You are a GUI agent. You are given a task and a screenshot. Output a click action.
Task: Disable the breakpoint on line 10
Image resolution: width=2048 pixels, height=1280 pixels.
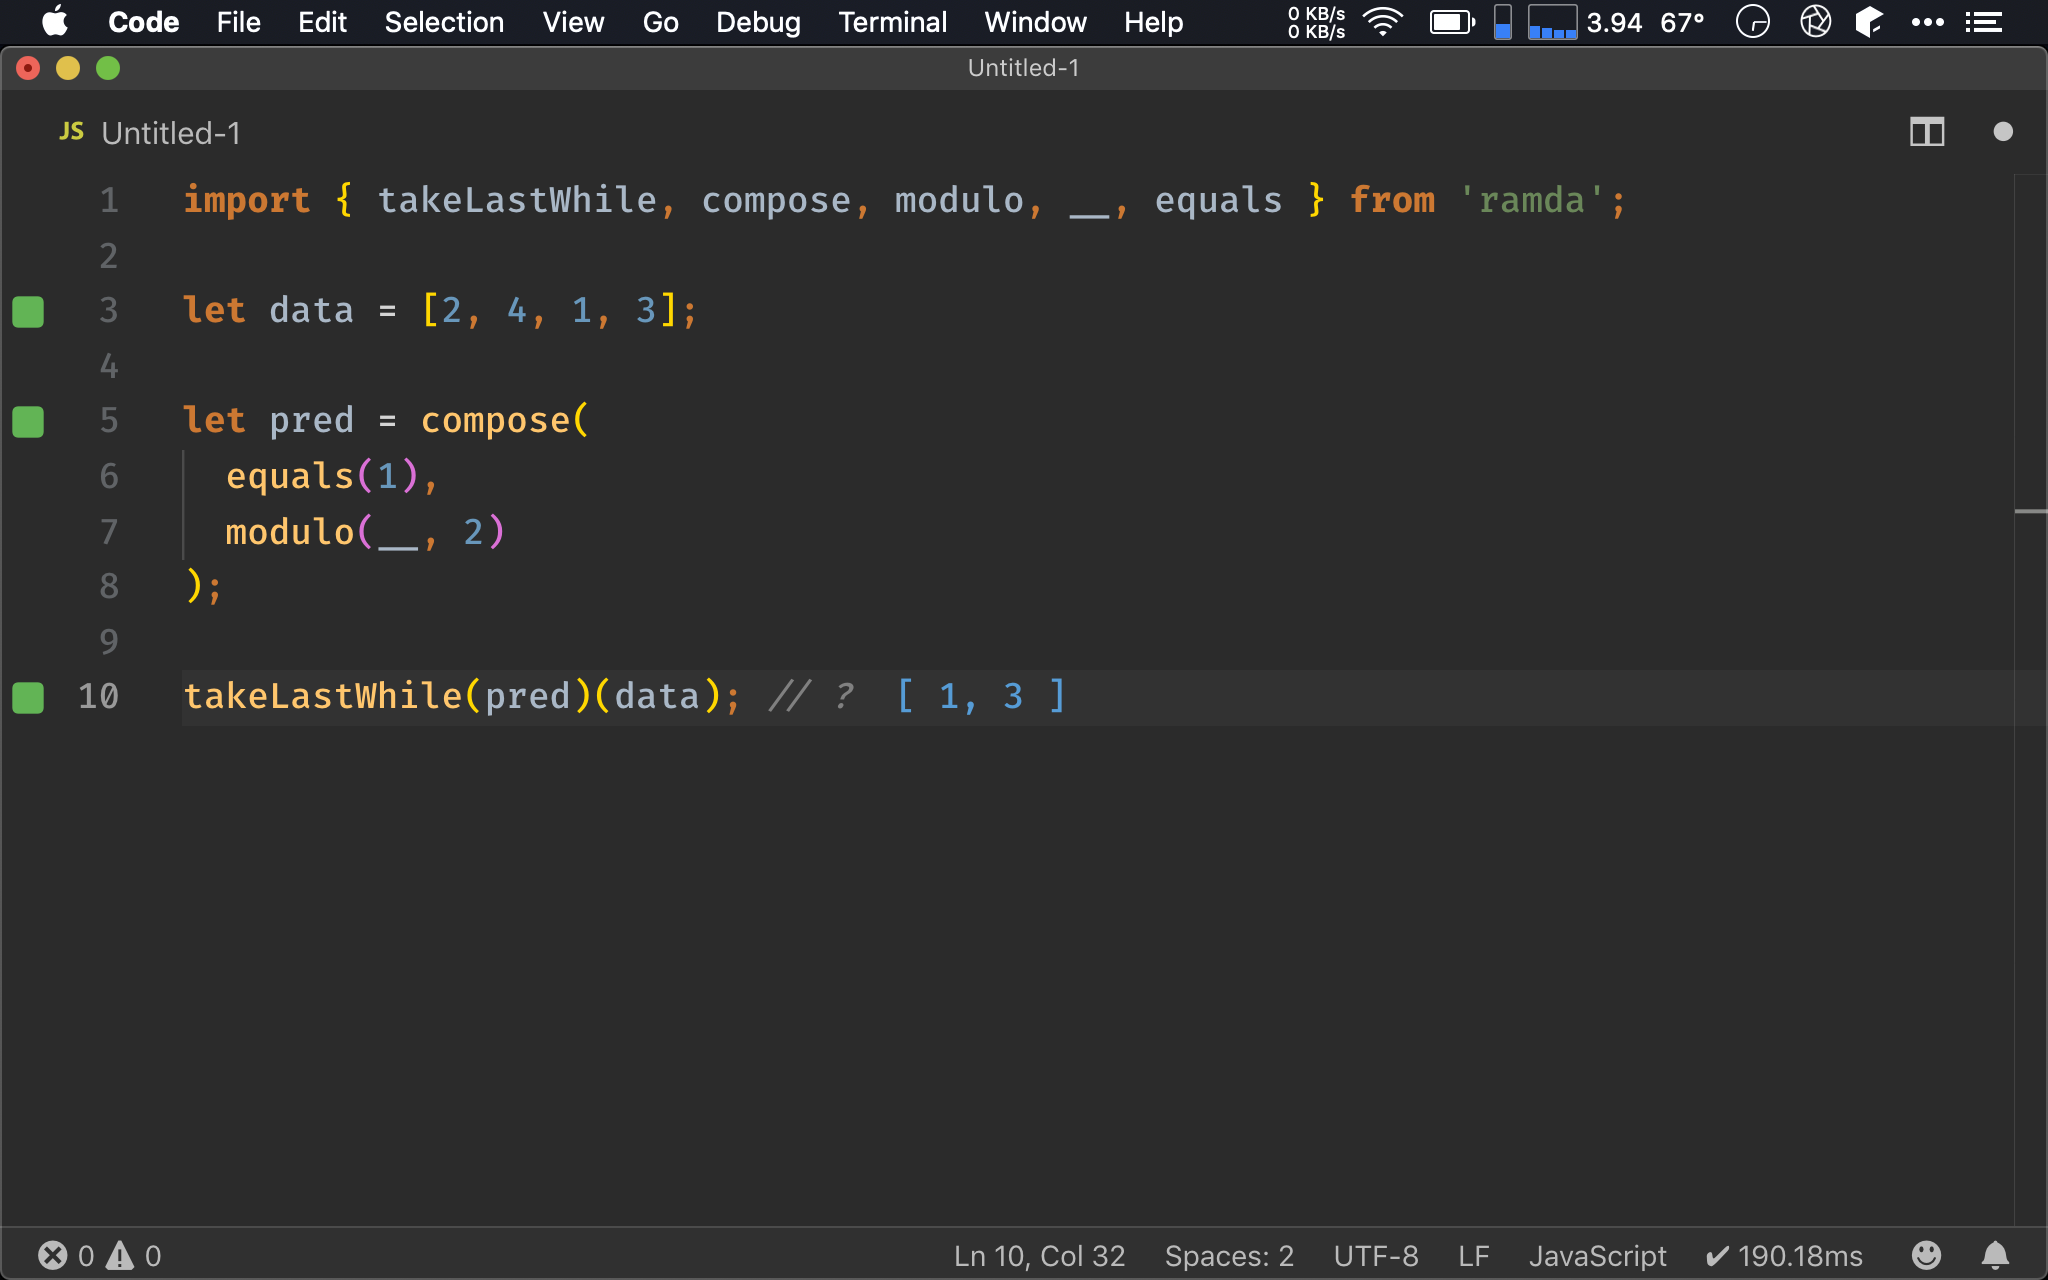click(28, 696)
